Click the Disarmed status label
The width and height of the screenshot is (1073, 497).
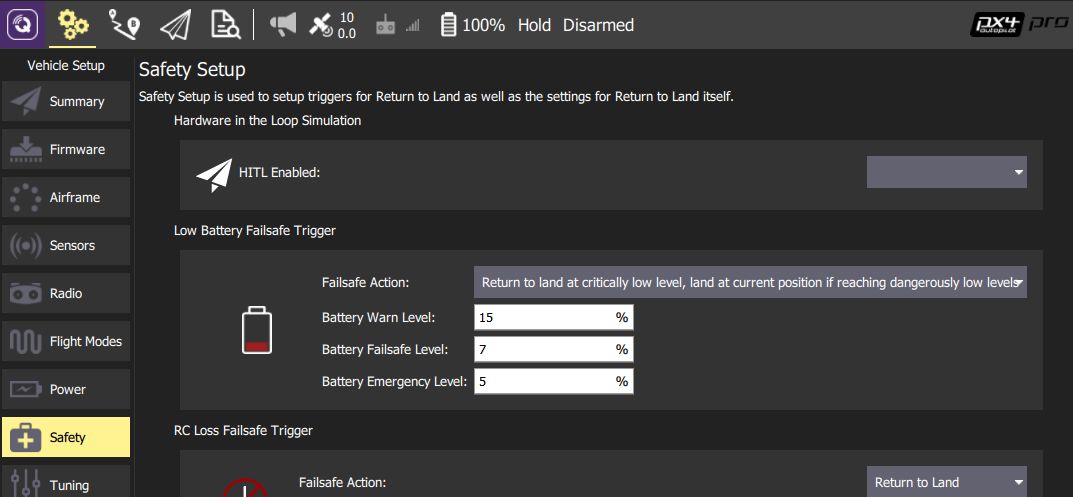[x=598, y=25]
